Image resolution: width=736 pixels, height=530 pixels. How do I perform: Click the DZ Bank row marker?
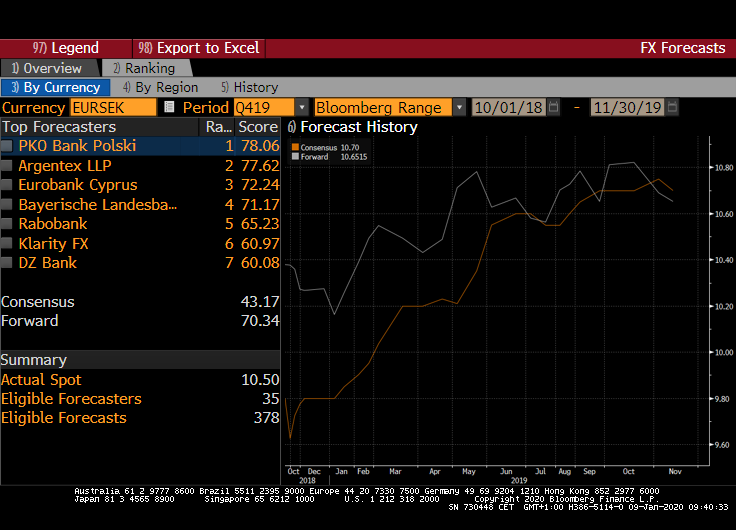point(8,263)
